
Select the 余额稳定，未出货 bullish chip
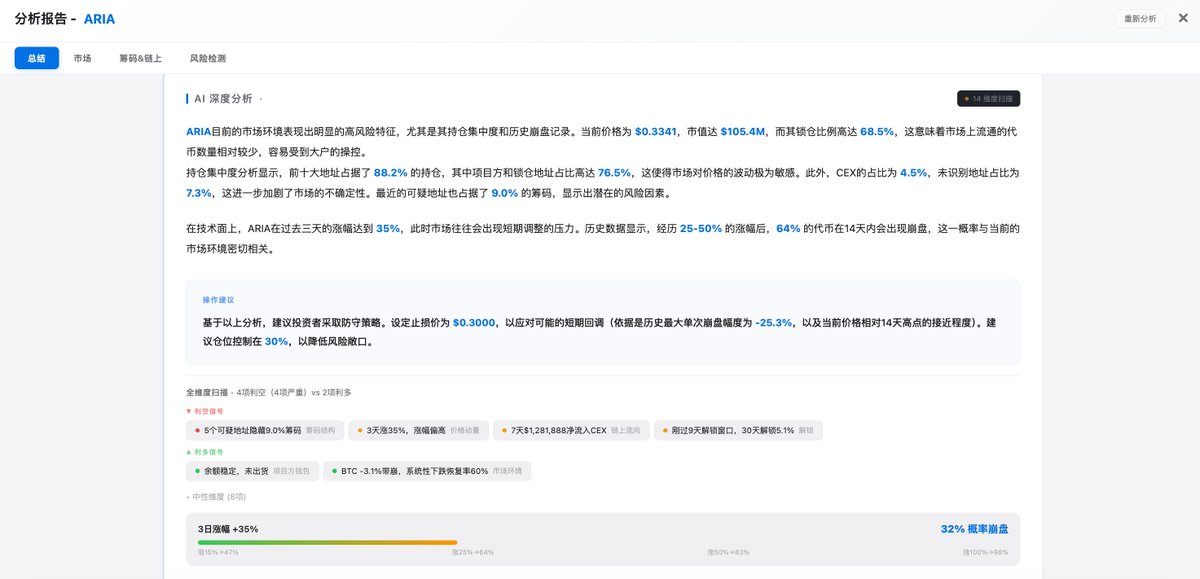pyautogui.click(x=252, y=470)
